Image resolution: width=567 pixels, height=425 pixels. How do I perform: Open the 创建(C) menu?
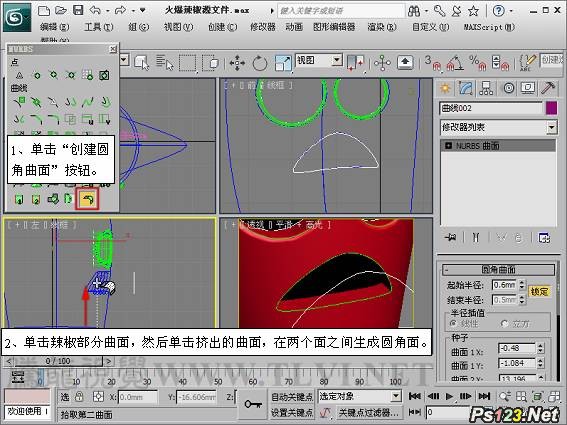[x=222, y=27]
